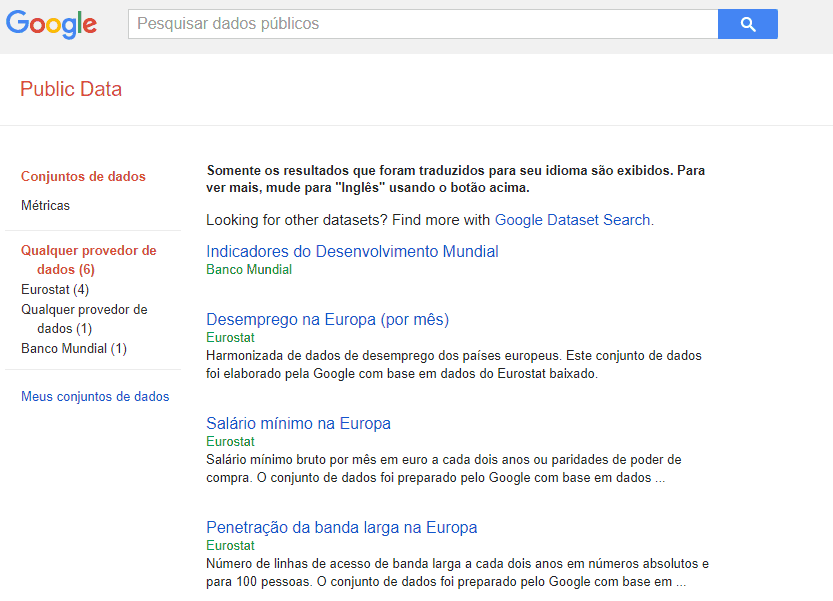This screenshot has height=601, width=833.
Task: Open Desemprego na Europa (por mês) dataset
Action: coord(328,319)
